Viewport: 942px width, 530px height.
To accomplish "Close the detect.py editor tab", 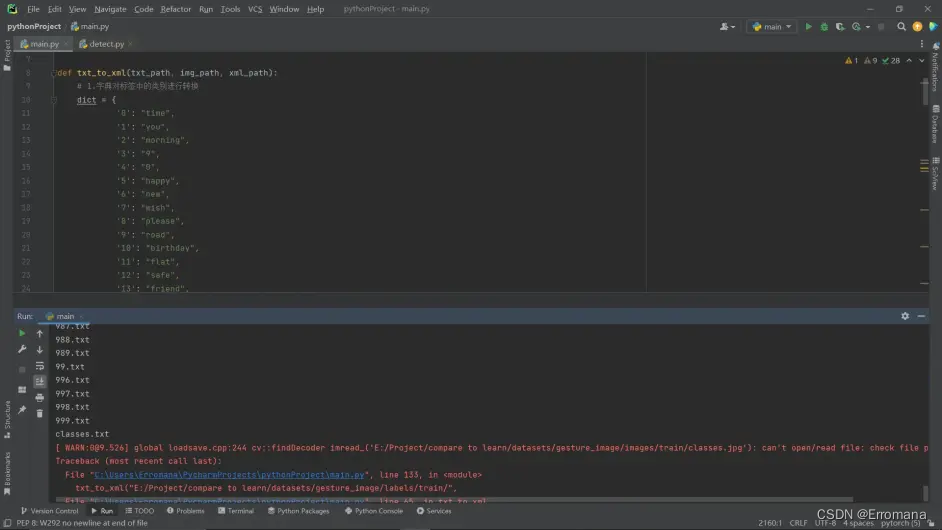I will 130,44.
